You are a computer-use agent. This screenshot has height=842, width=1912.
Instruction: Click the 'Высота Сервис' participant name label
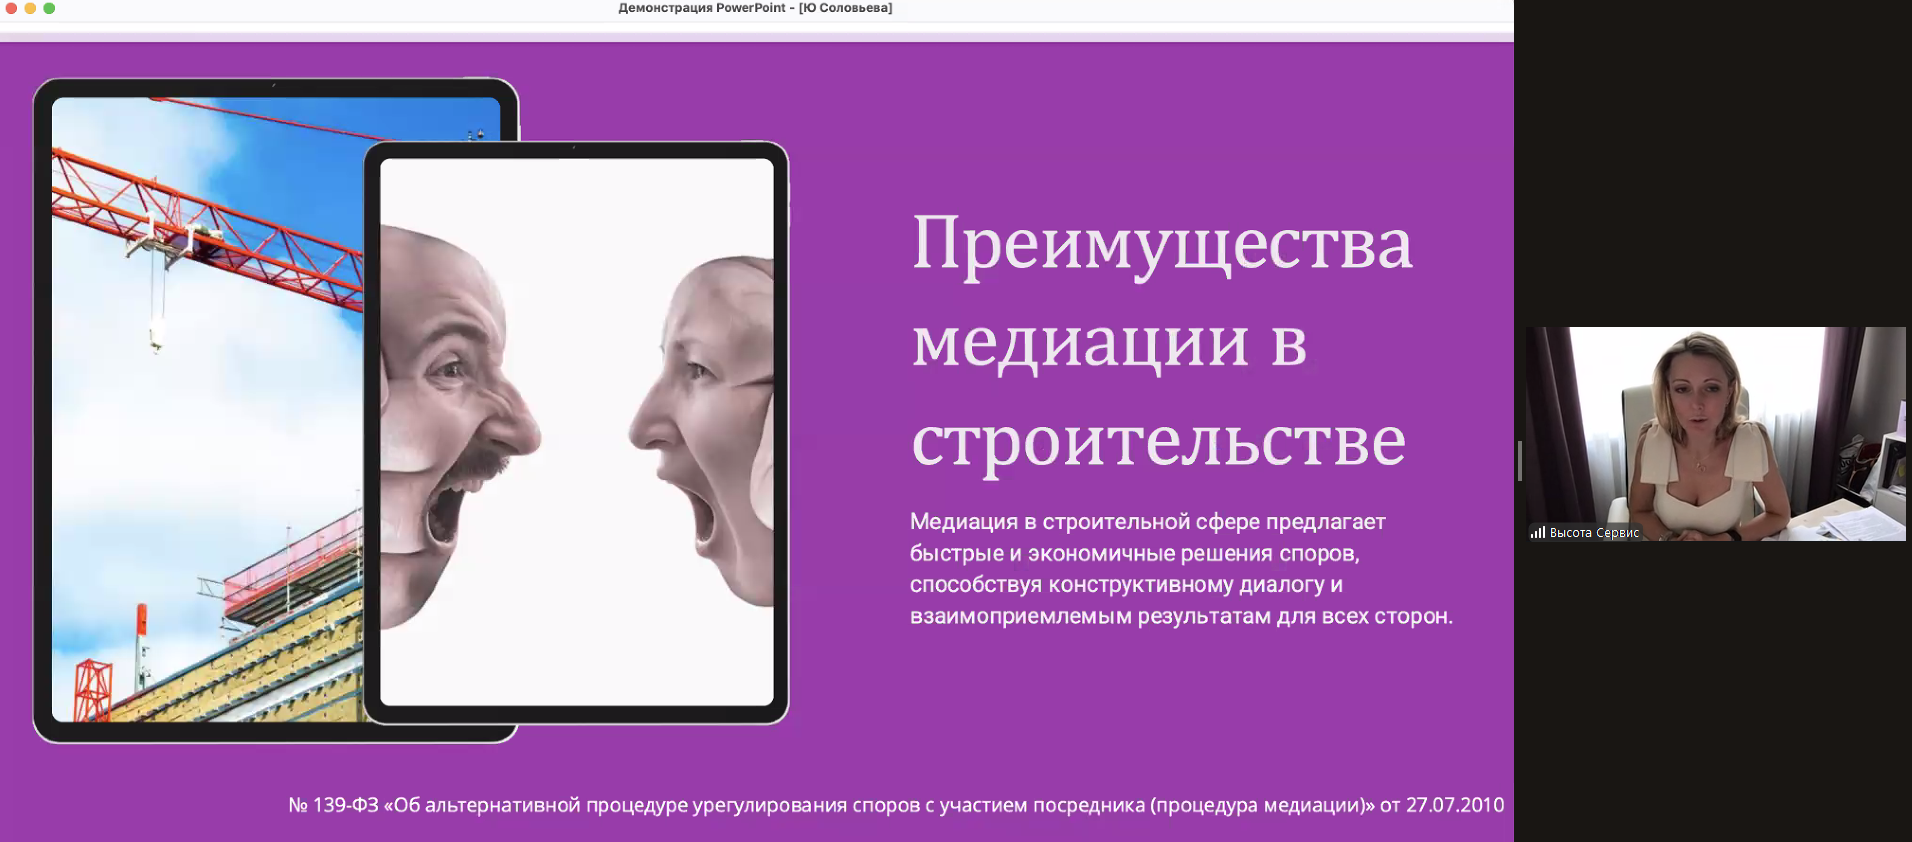coord(1594,533)
